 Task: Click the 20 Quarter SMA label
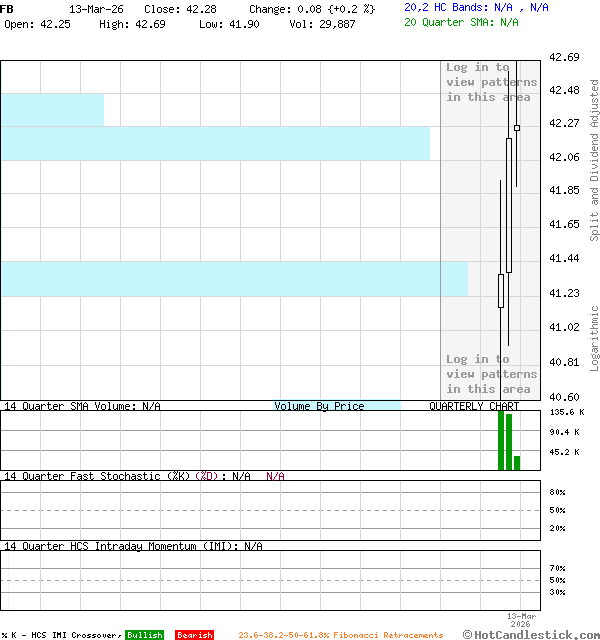[x=461, y=21]
